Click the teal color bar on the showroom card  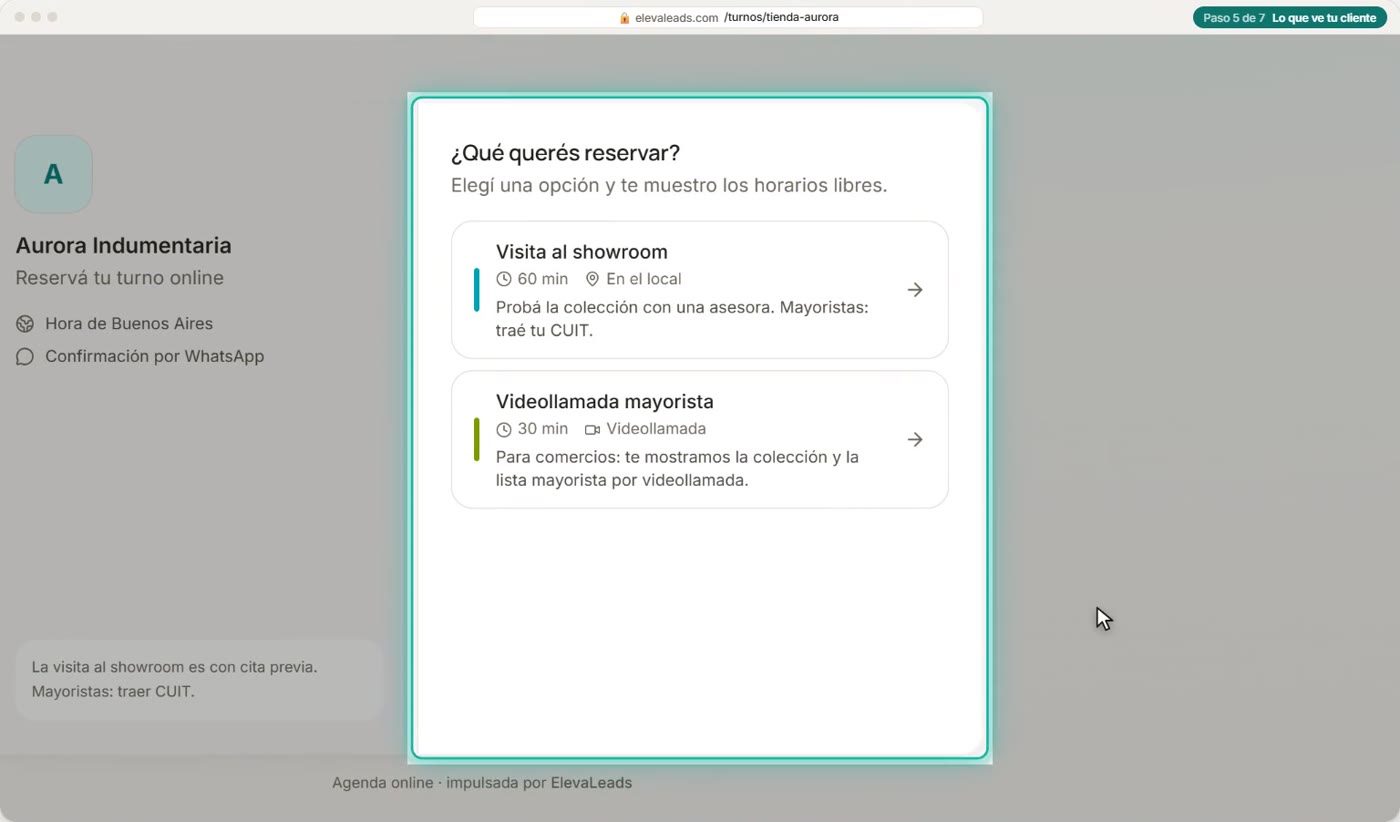point(477,290)
